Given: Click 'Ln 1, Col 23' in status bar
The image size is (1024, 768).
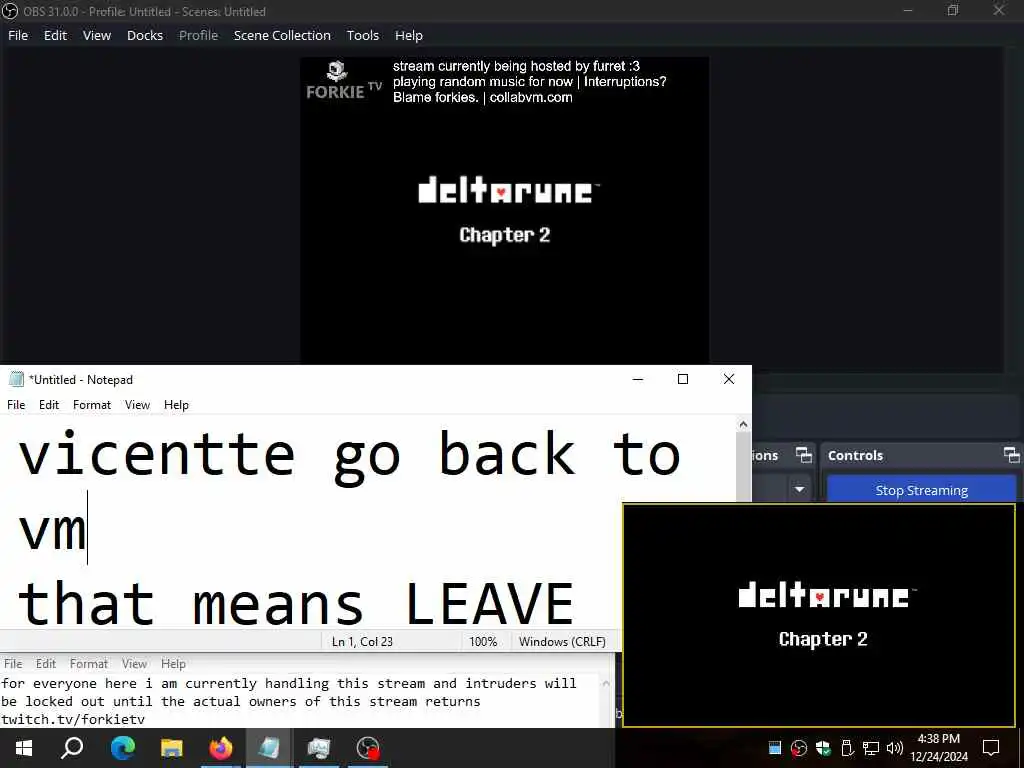Looking at the screenshot, I should [362, 641].
